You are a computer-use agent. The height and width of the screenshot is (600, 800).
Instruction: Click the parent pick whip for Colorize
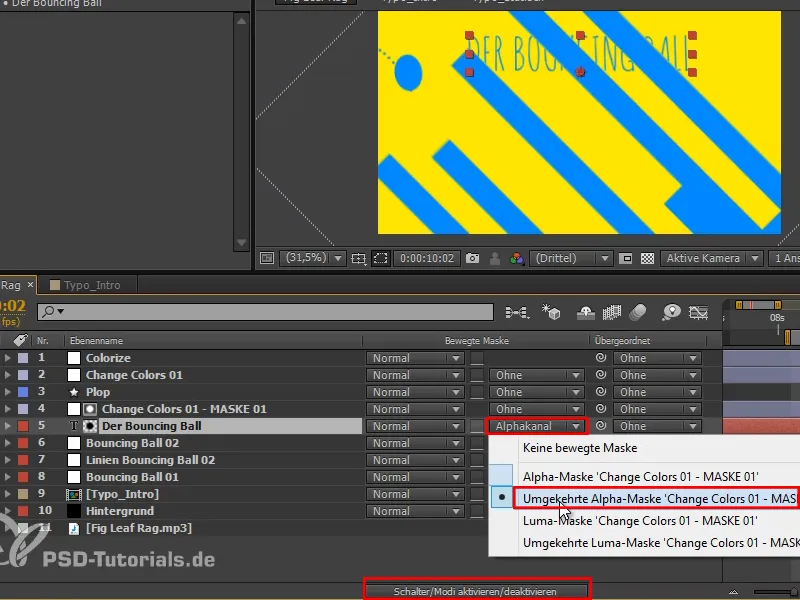(601, 358)
